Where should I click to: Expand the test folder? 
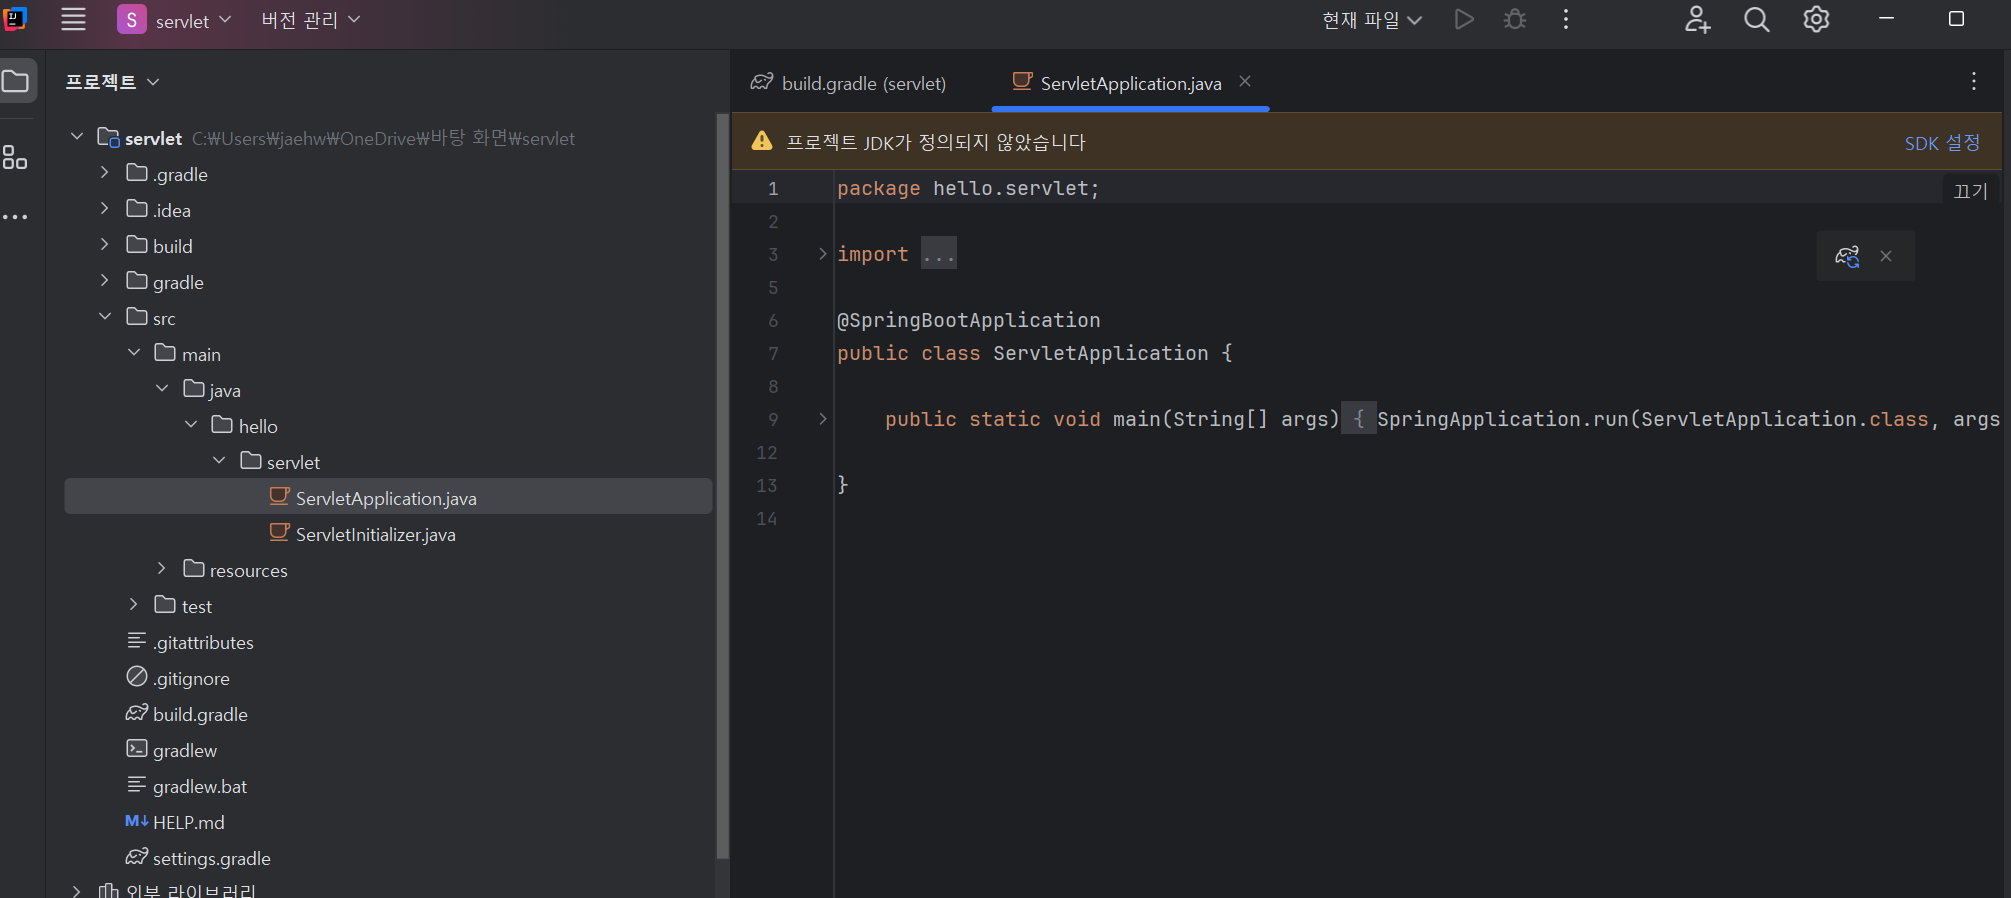pyautogui.click(x=134, y=605)
